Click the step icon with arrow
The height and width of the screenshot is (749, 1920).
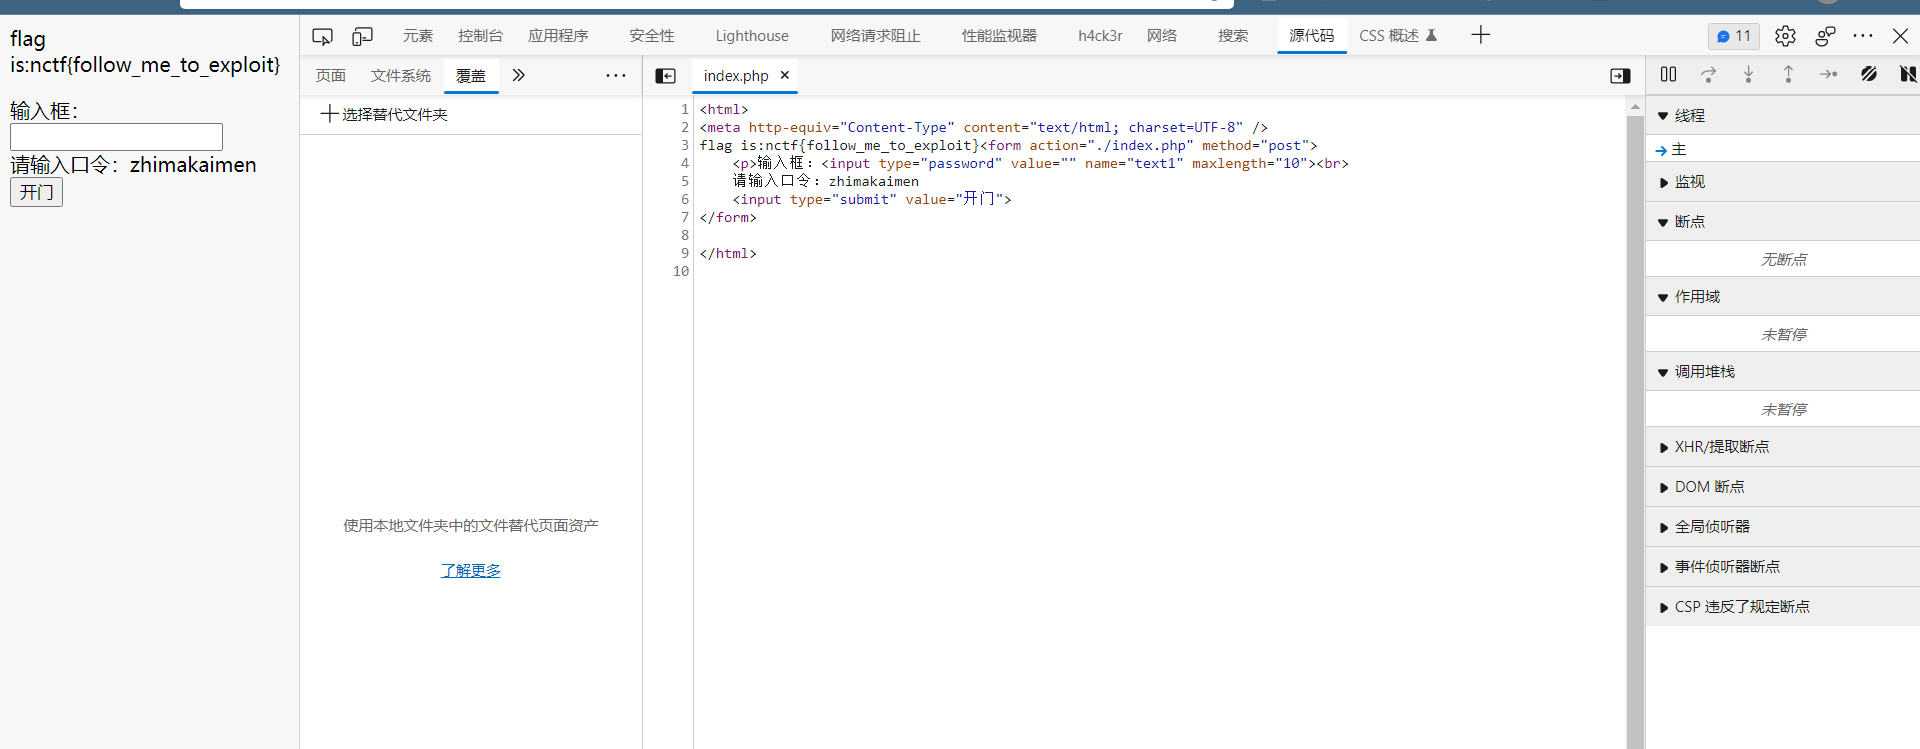coord(1828,74)
